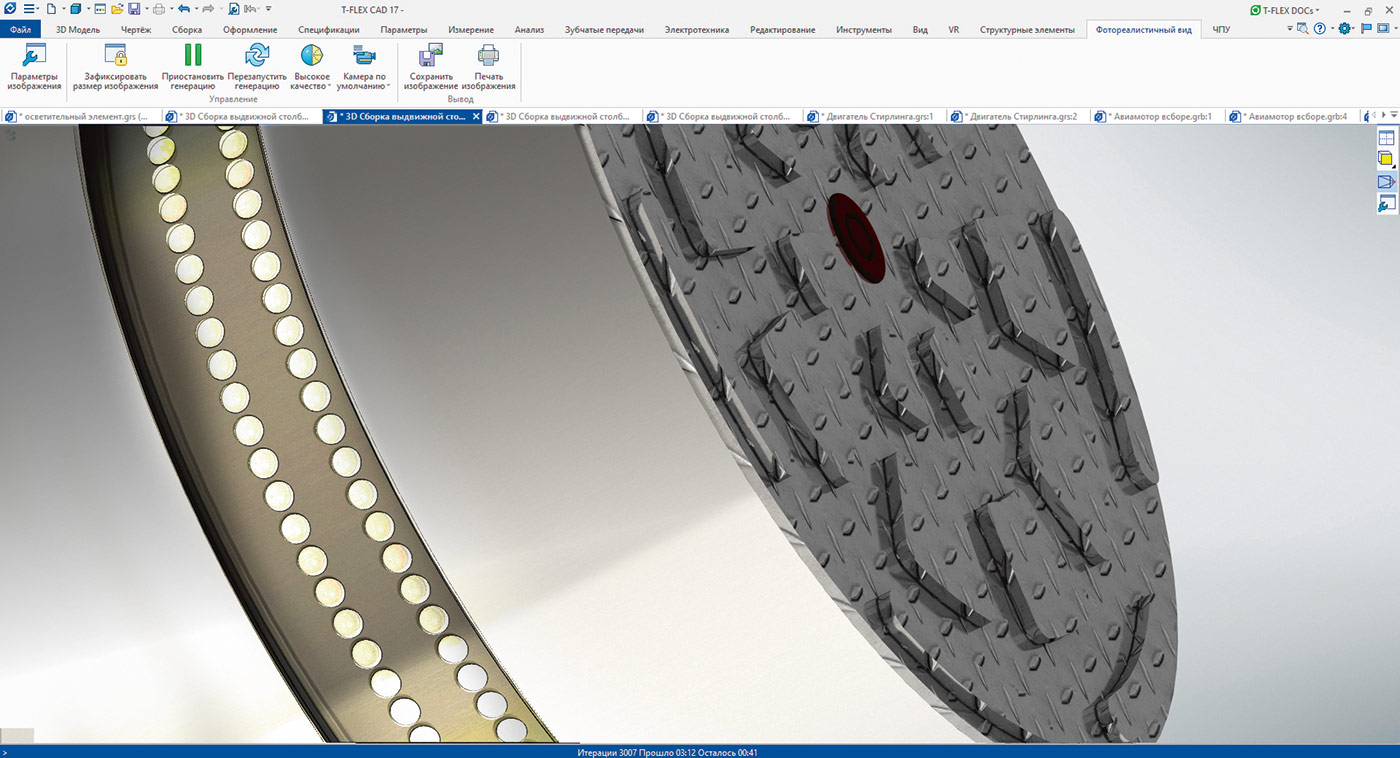1400x758 pixels.
Task: Open the T-FLEX DOCs dropdown
Action: coord(1284,9)
